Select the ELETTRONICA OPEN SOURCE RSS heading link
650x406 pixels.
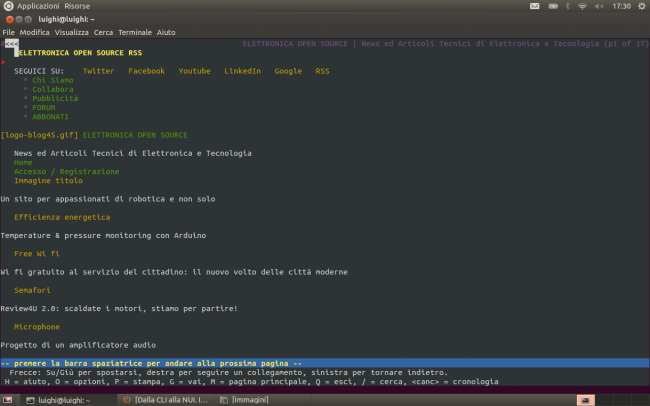tap(80, 53)
